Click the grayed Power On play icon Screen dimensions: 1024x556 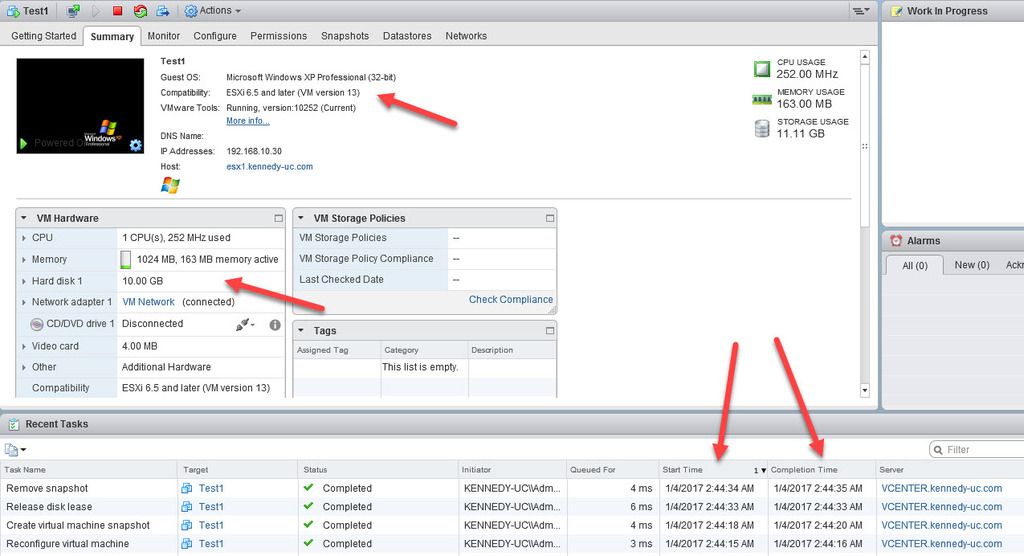96,11
